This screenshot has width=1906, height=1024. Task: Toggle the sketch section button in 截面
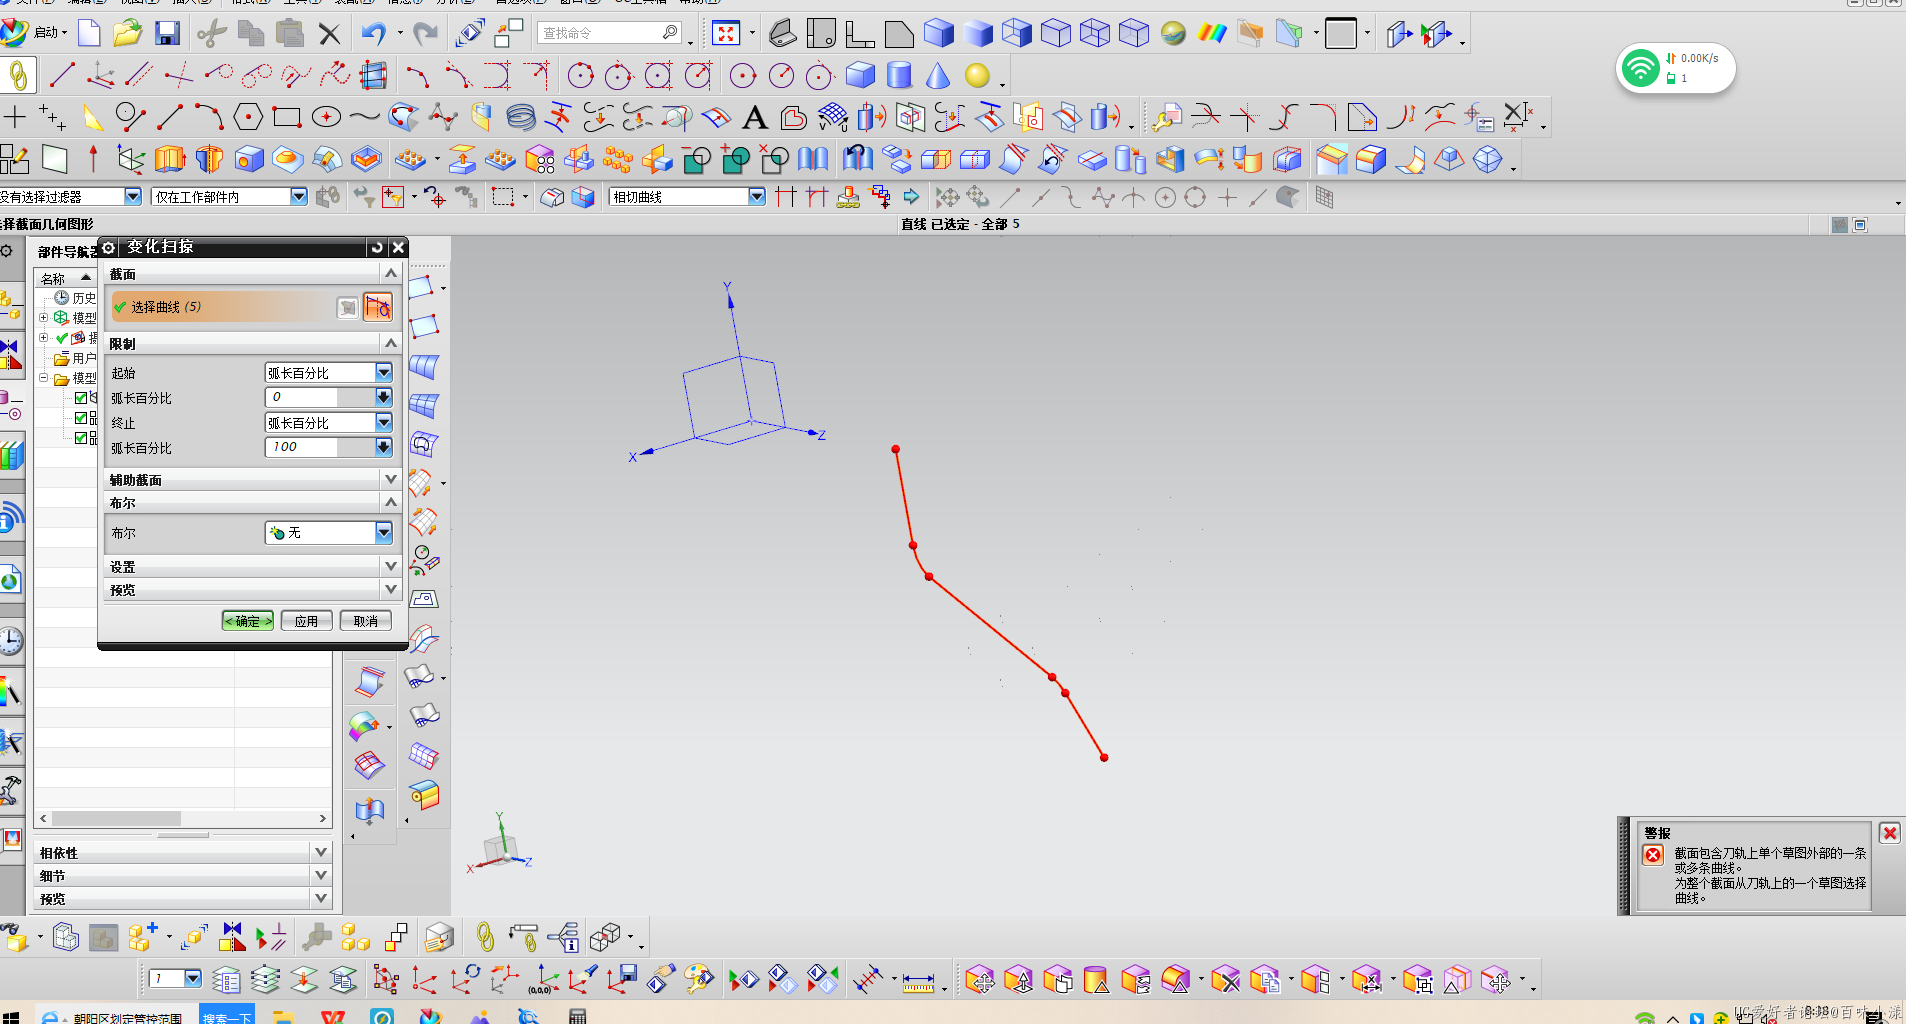coord(347,307)
